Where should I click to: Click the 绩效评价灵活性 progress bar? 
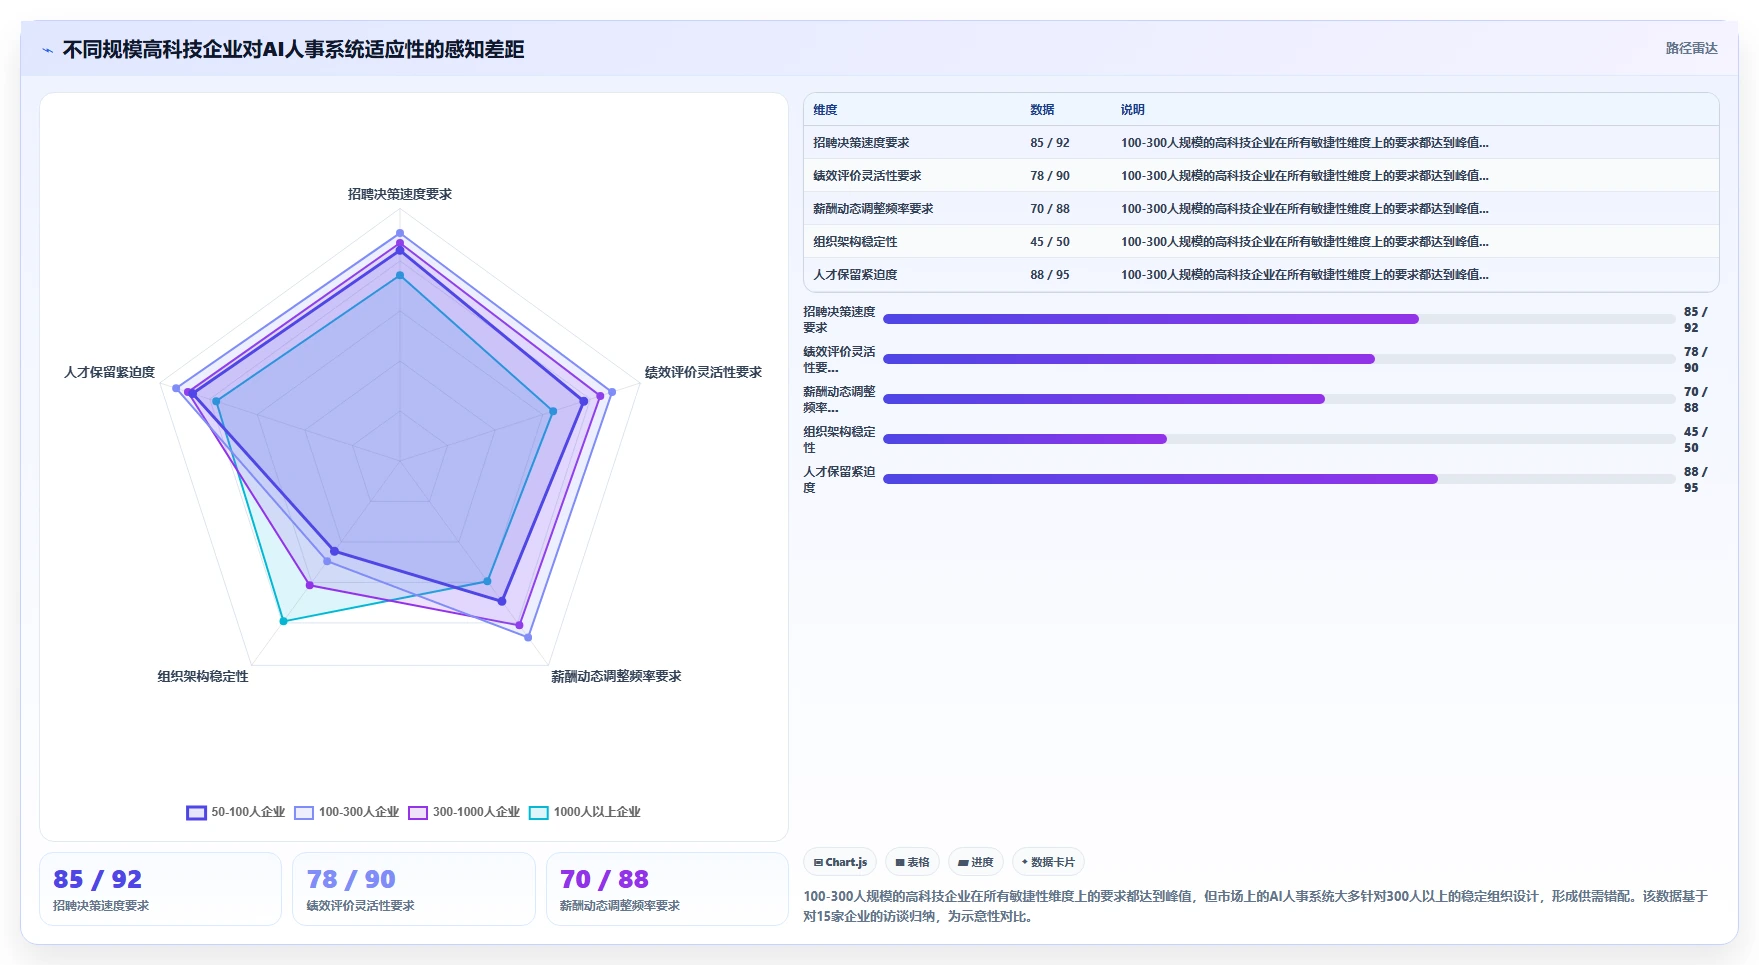coord(1279,359)
